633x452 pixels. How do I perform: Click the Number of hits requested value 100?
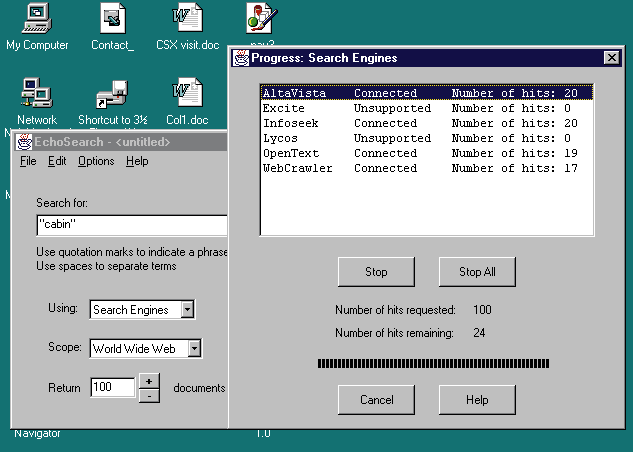coord(482,310)
